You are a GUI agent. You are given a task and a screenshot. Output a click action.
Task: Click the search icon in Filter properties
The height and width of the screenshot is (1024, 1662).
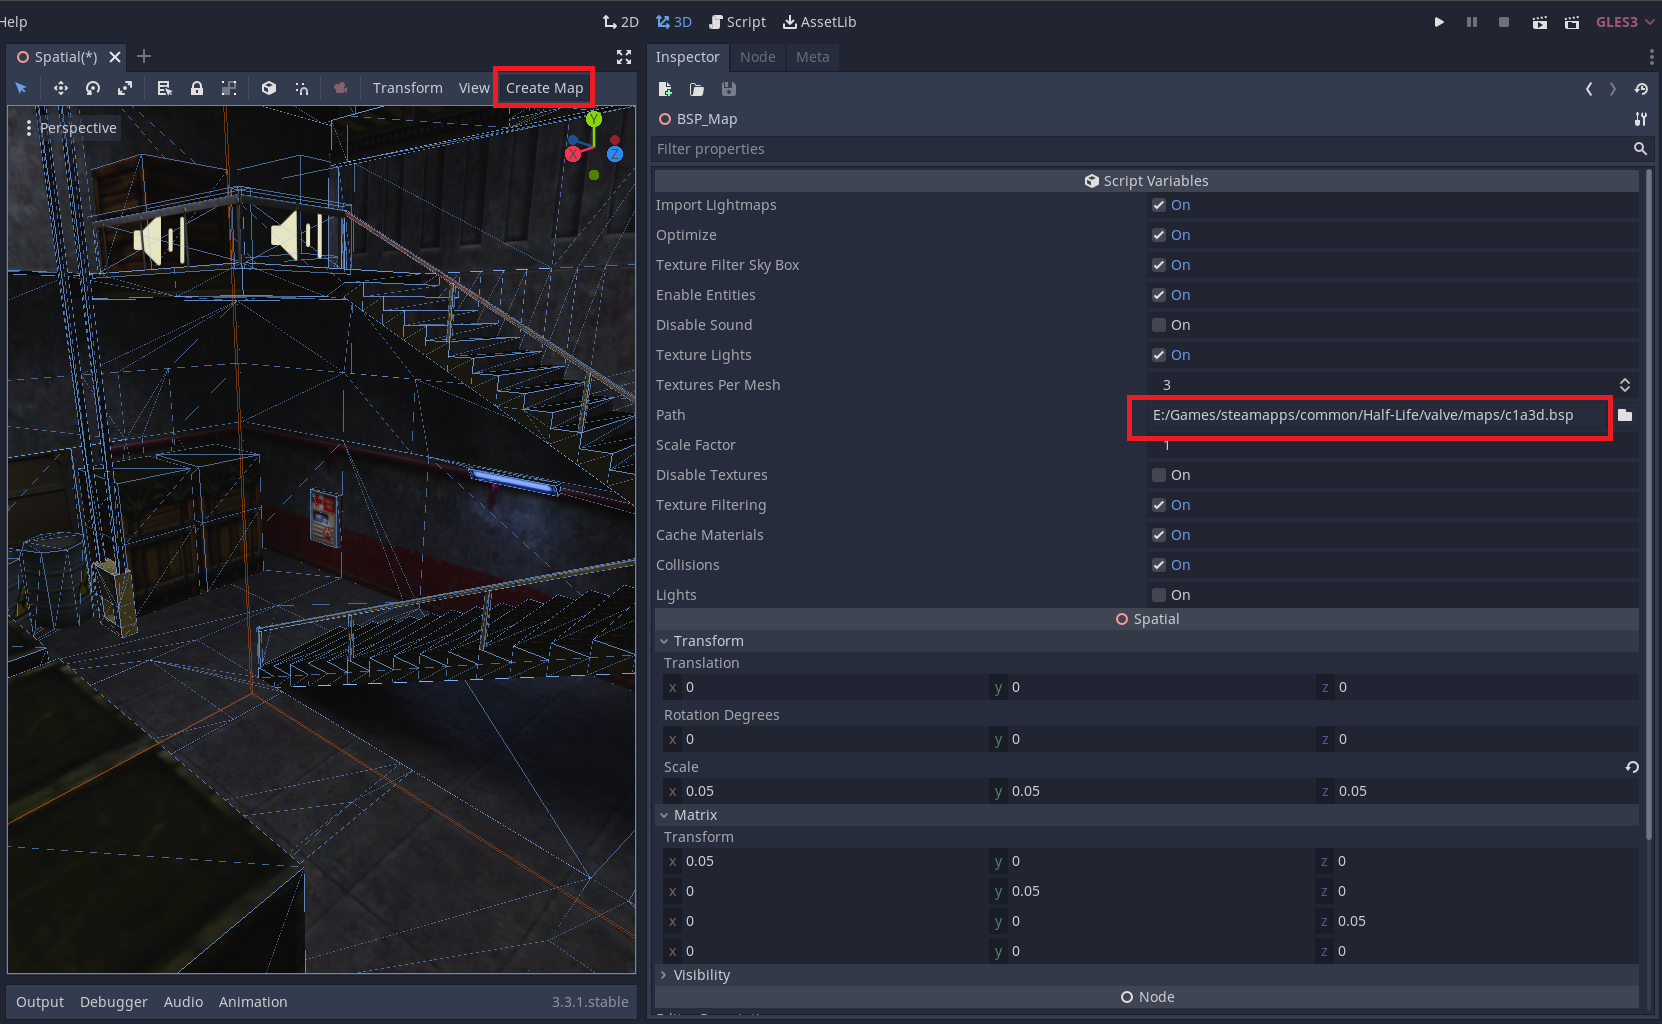pyautogui.click(x=1640, y=149)
